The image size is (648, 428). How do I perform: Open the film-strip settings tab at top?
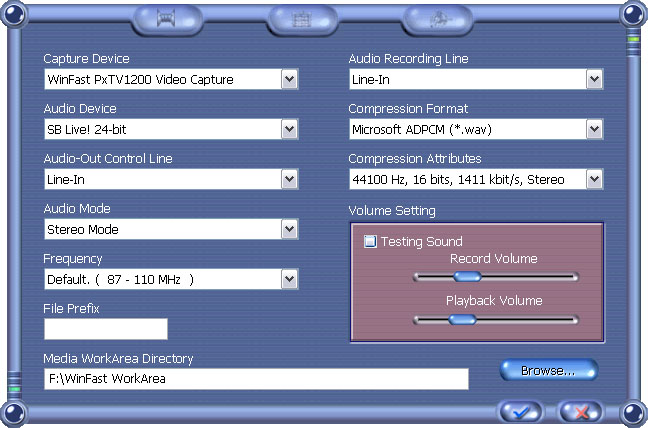click(167, 19)
